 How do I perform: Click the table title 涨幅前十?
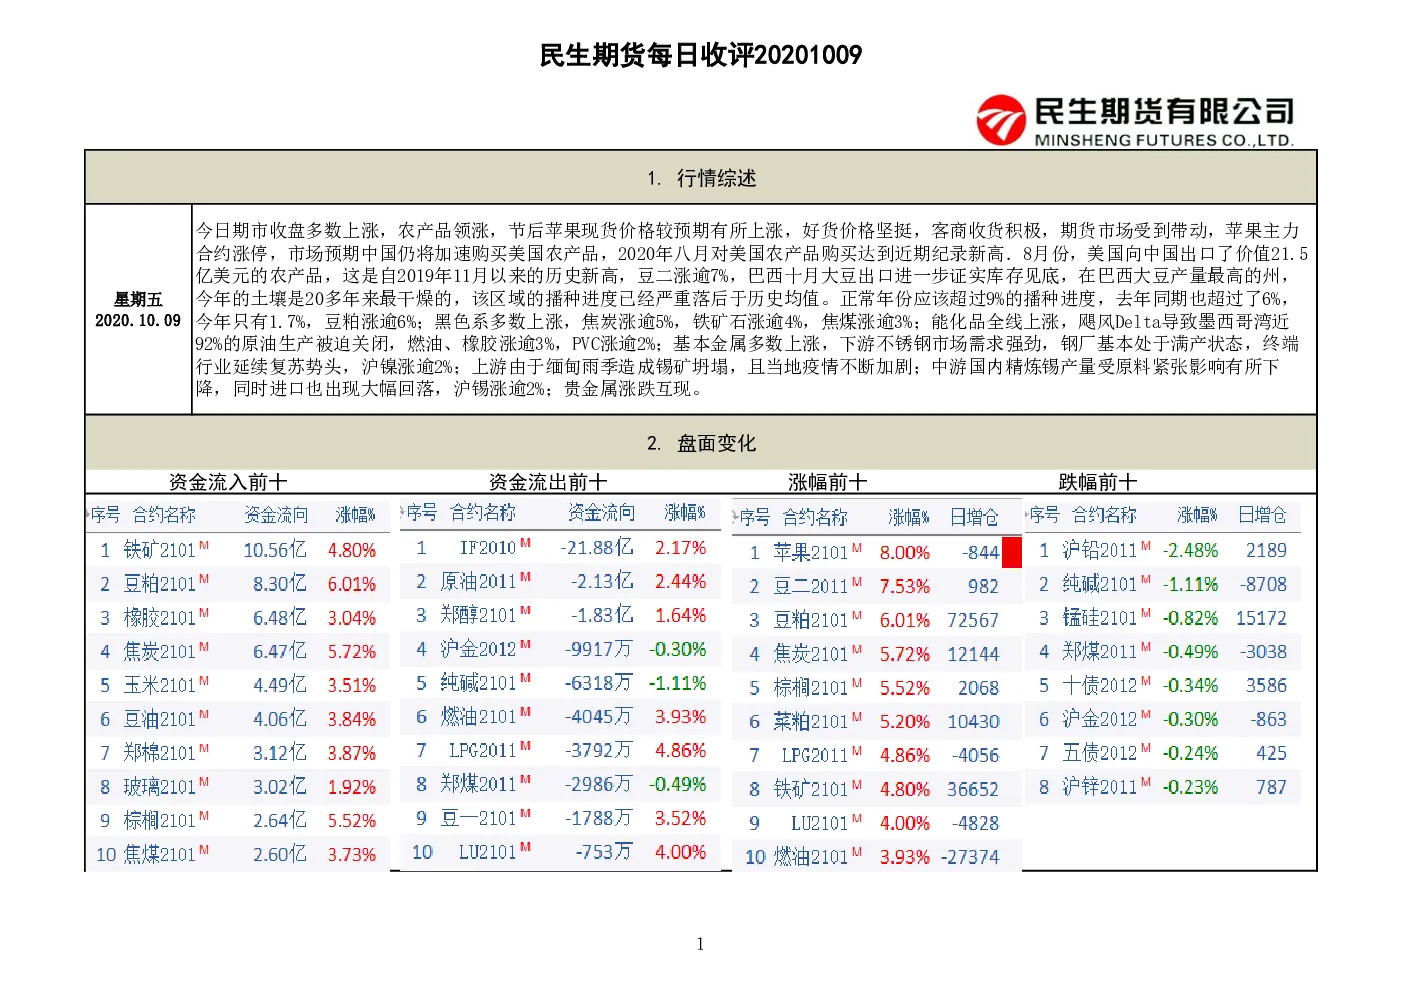point(828,482)
